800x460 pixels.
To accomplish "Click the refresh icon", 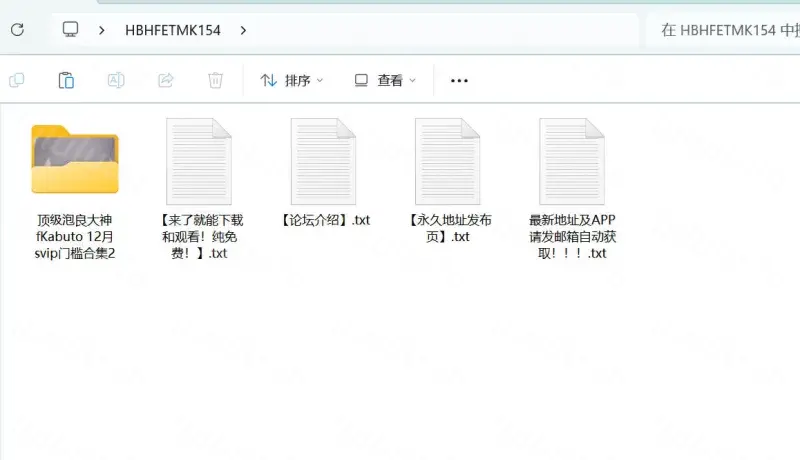I will 17,30.
